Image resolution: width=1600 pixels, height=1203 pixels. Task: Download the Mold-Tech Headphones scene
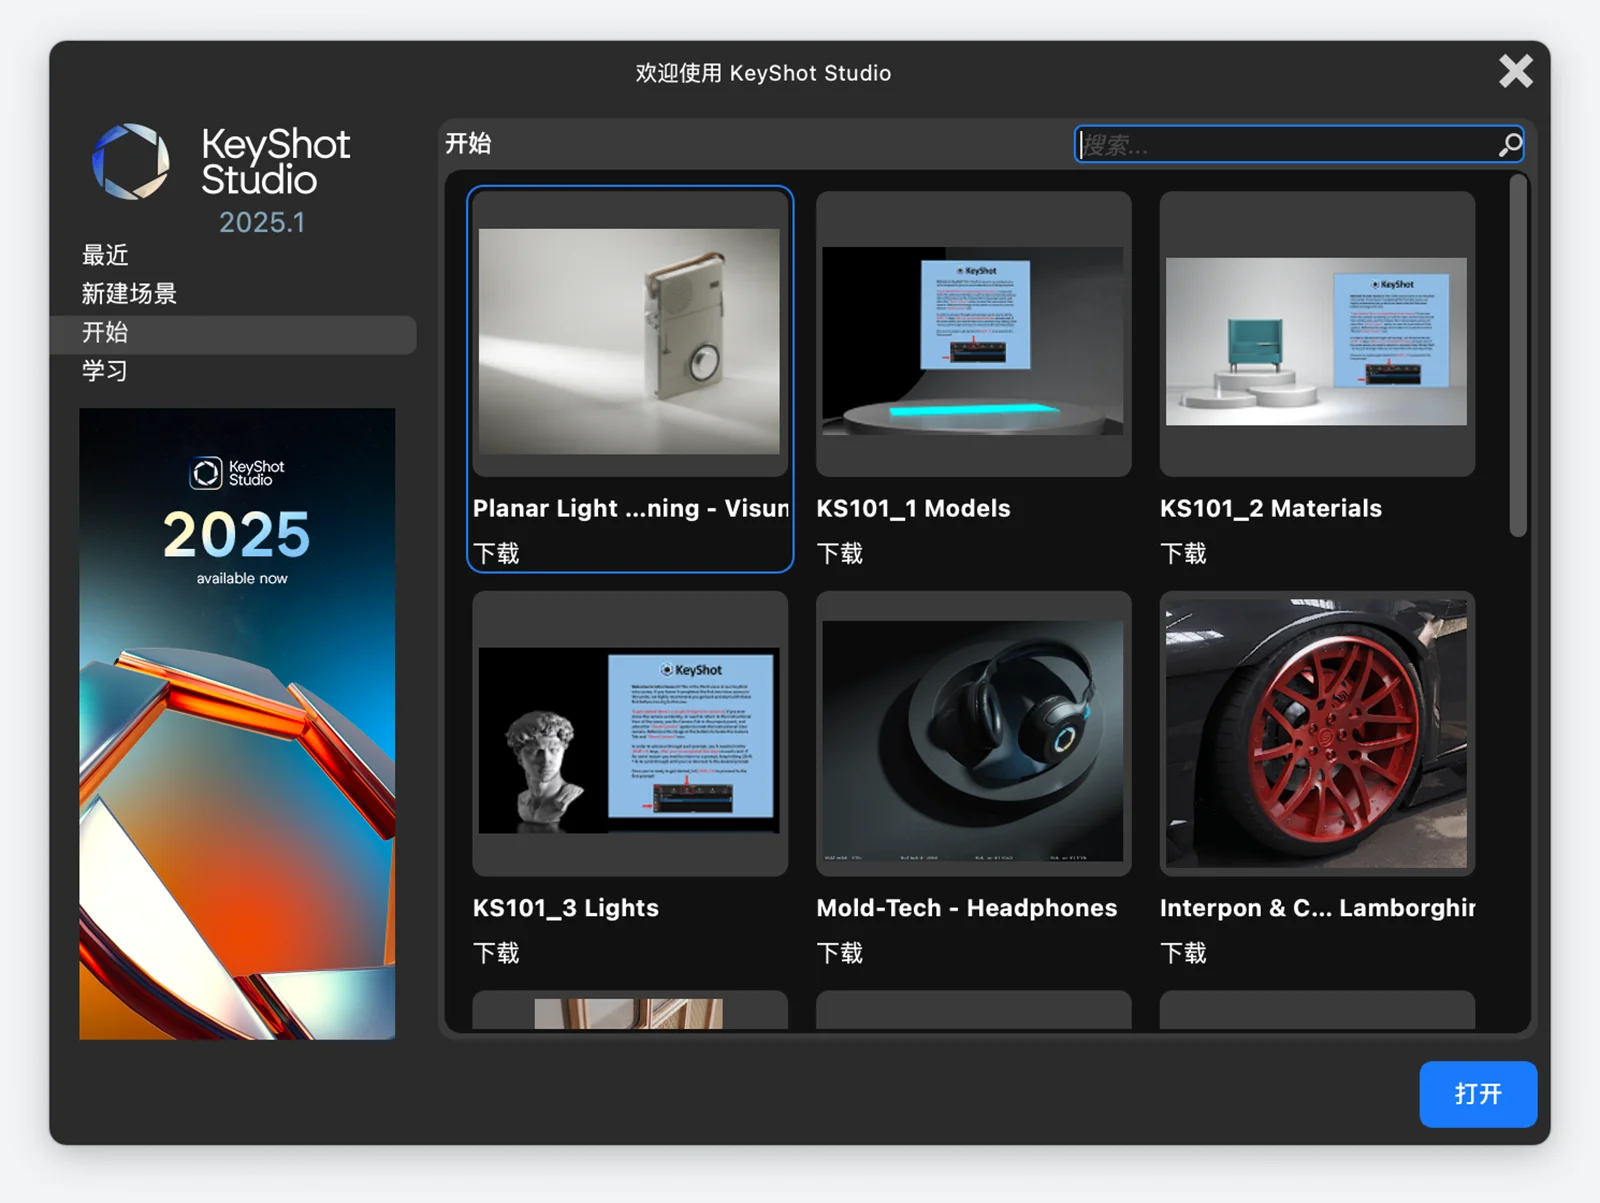pos(839,953)
